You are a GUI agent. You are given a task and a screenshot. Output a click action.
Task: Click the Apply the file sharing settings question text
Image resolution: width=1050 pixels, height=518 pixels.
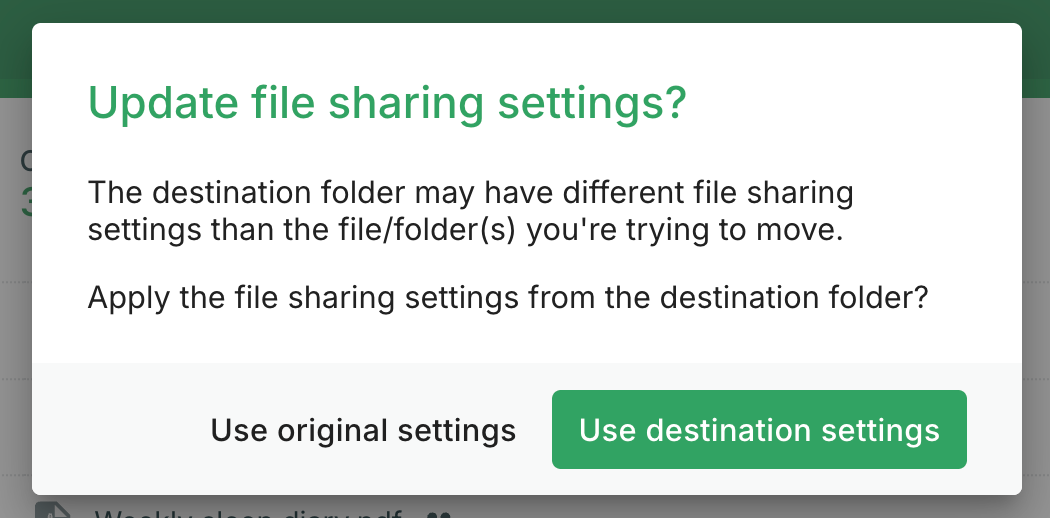(508, 298)
